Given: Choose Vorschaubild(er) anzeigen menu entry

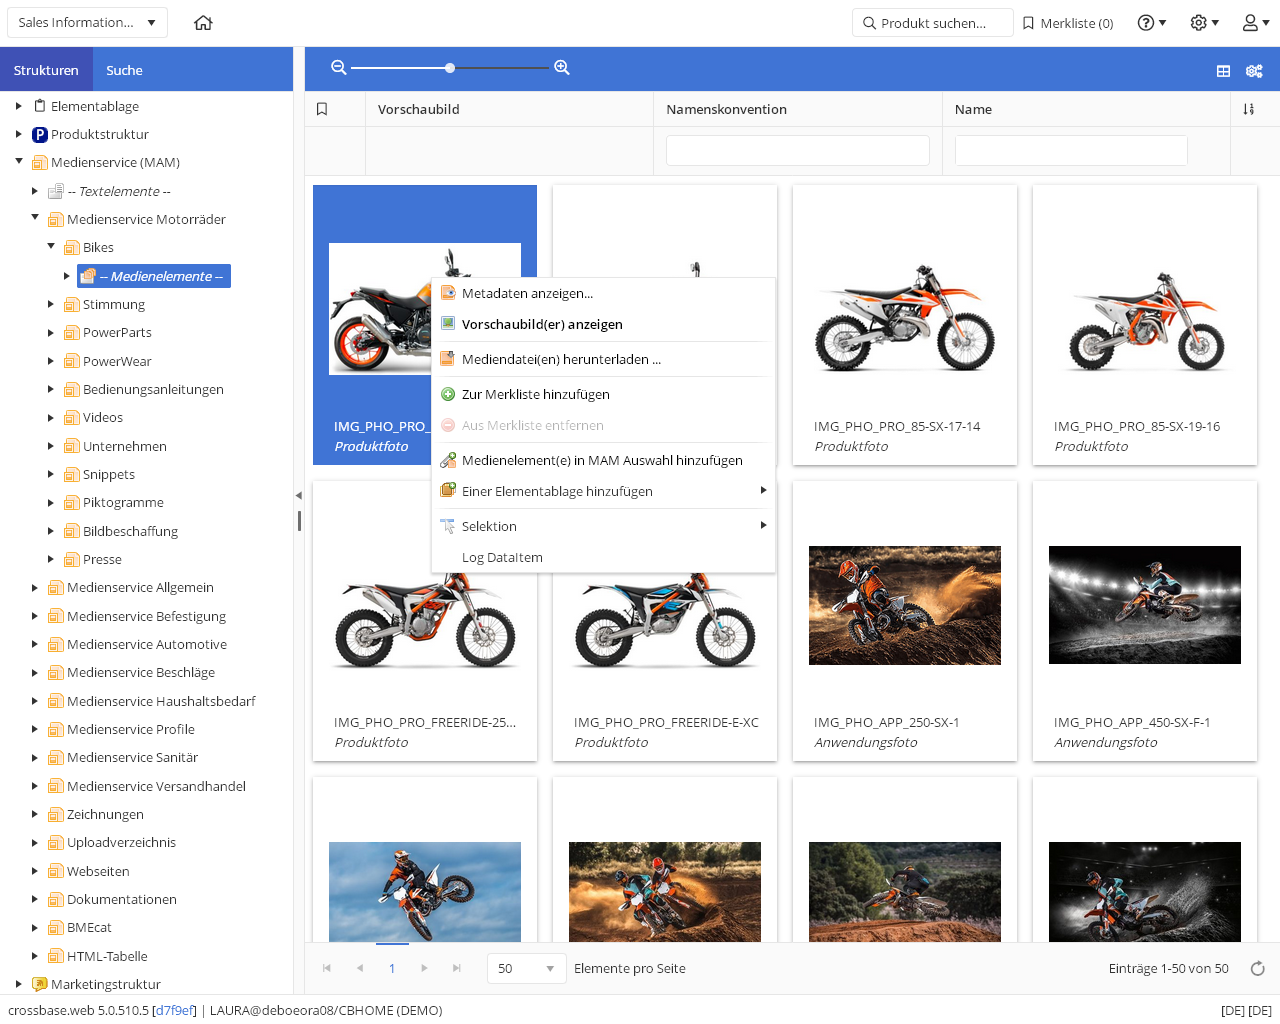Looking at the screenshot, I should (603, 324).
